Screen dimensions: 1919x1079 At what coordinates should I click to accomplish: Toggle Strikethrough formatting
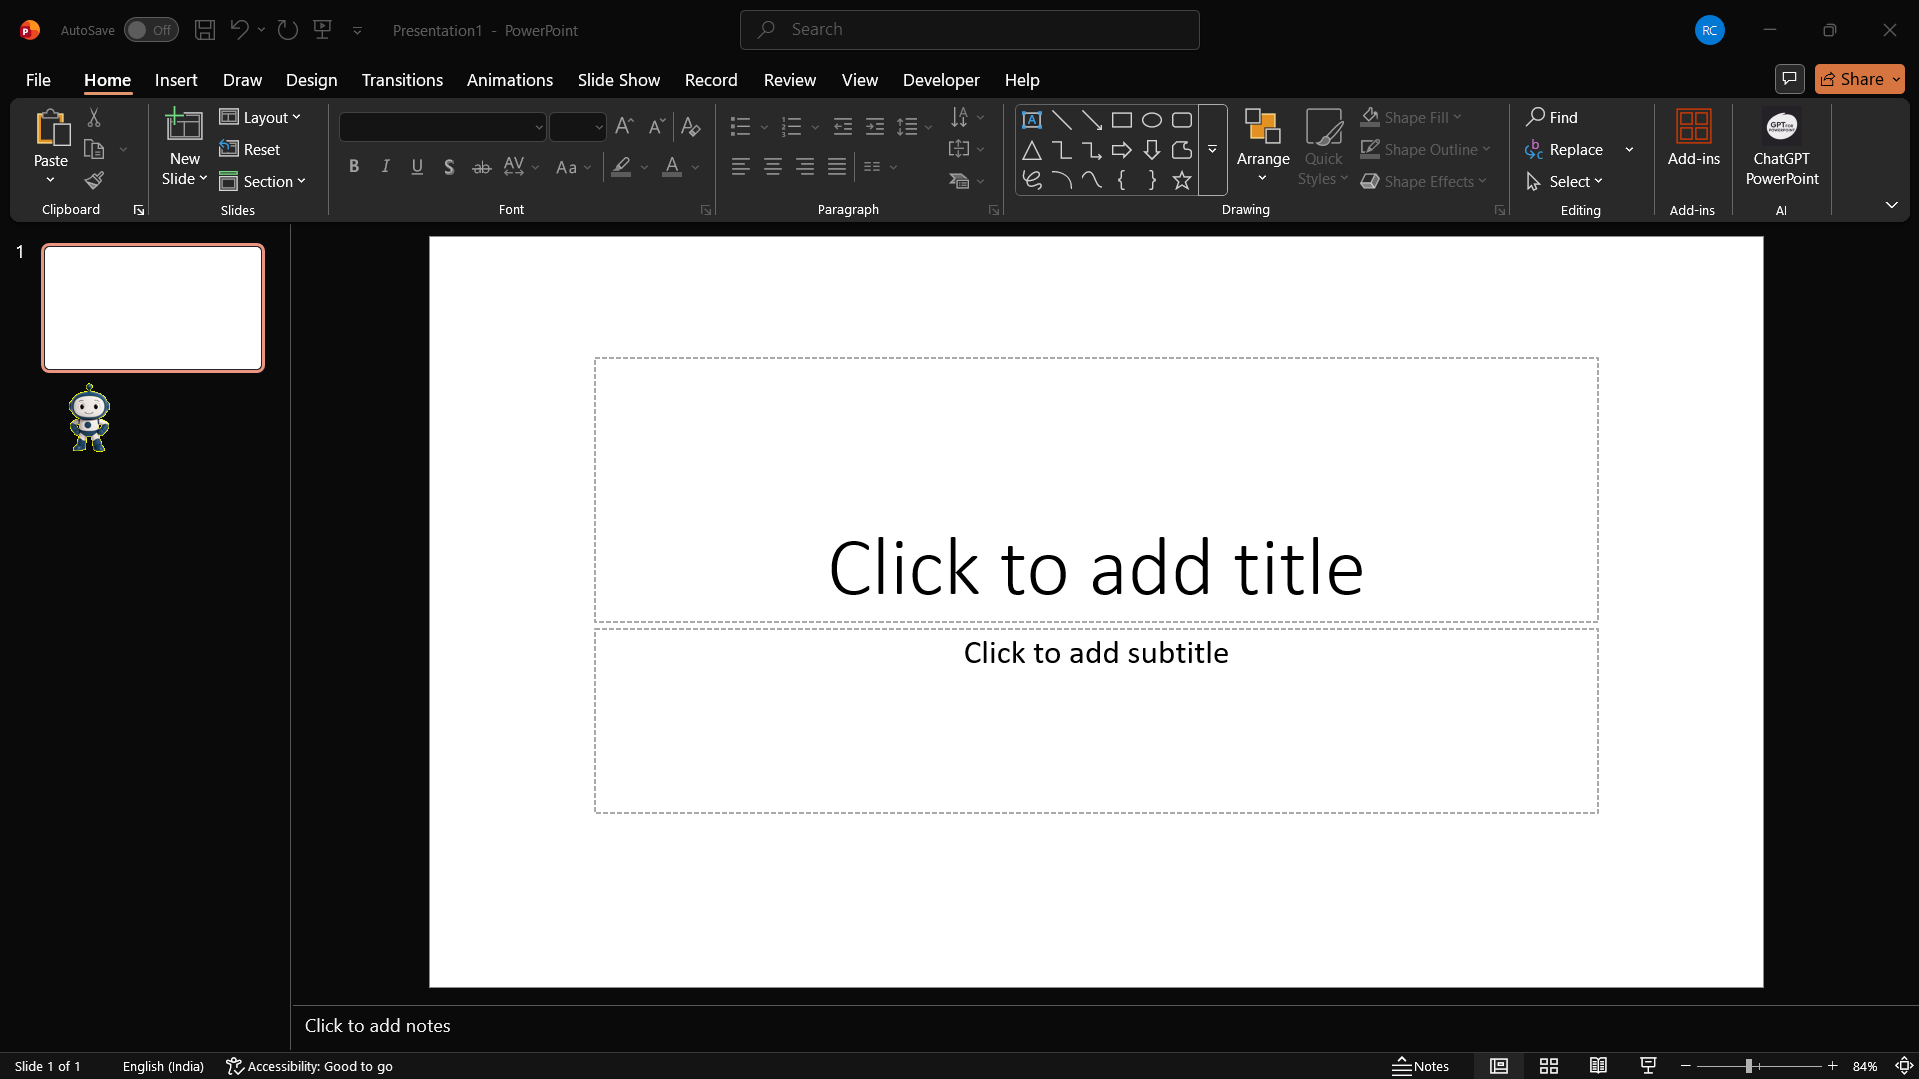click(x=482, y=167)
